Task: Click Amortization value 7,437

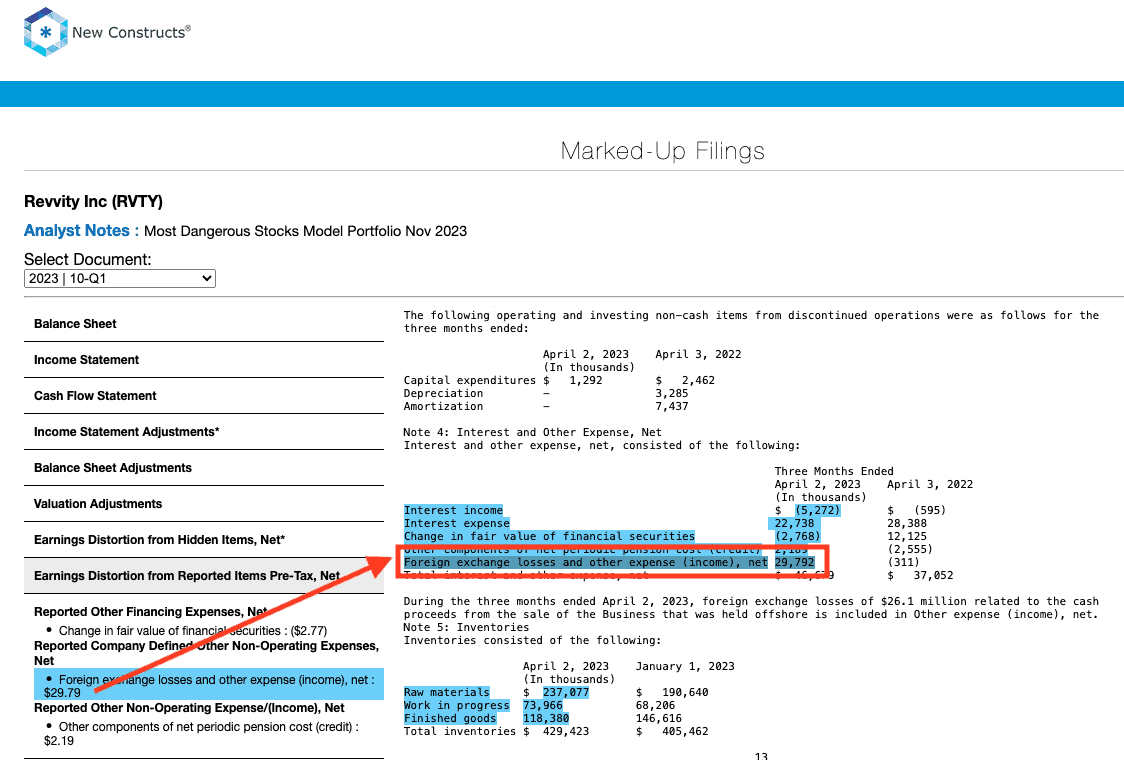Action: 672,407
